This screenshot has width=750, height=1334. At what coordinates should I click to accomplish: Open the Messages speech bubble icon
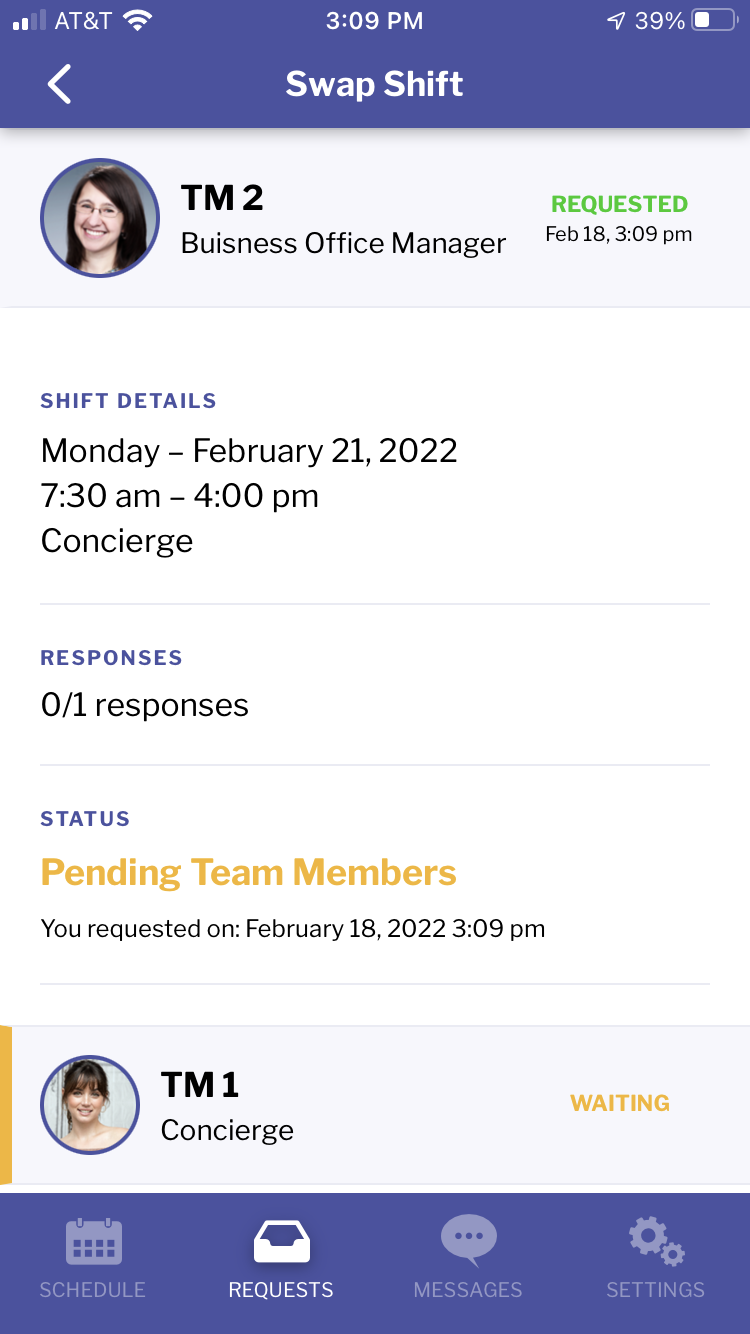point(468,1240)
